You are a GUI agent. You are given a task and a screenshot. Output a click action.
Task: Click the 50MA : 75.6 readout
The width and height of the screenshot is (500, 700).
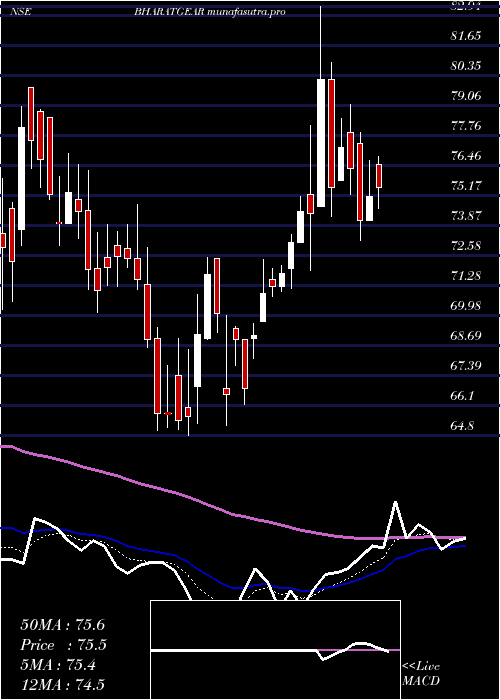pyautogui.click(x=62, y=625)
